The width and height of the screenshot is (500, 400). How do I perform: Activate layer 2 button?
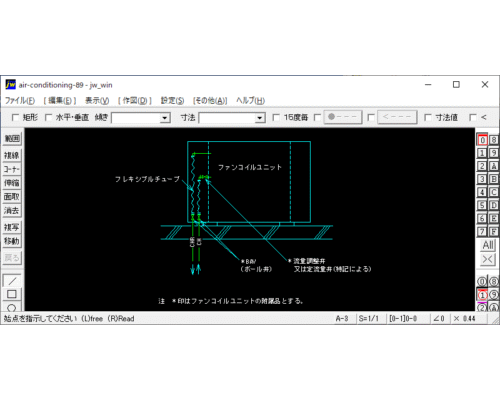pos(482,166)
